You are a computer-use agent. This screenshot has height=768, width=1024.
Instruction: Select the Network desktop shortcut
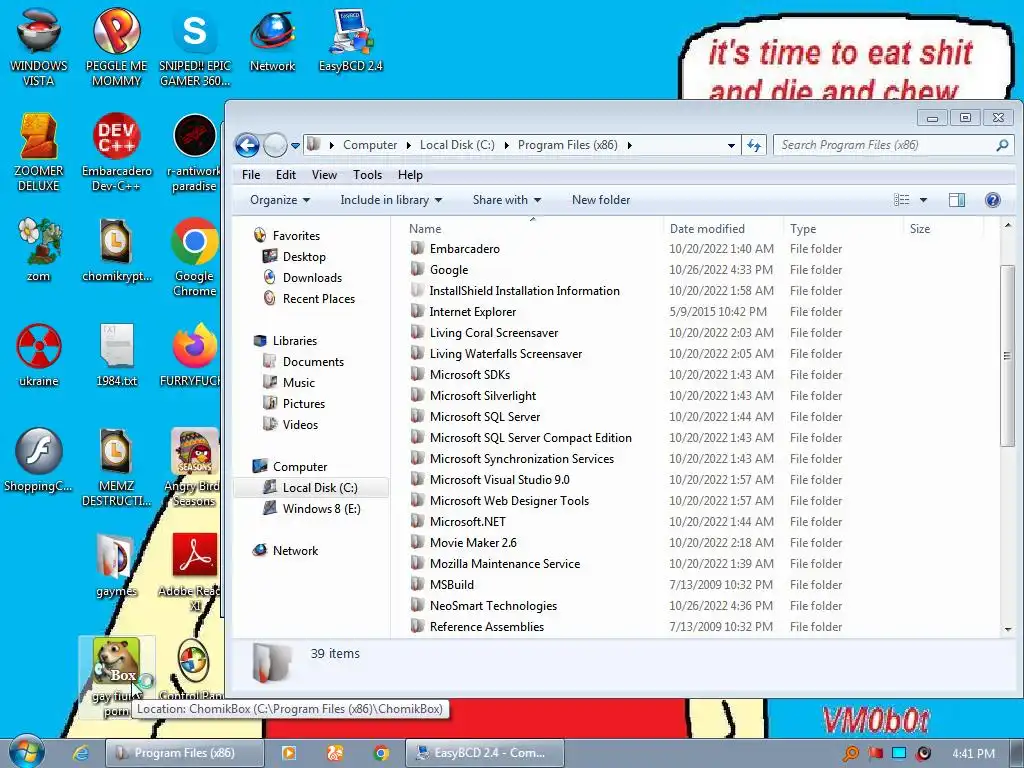[272, 40]
